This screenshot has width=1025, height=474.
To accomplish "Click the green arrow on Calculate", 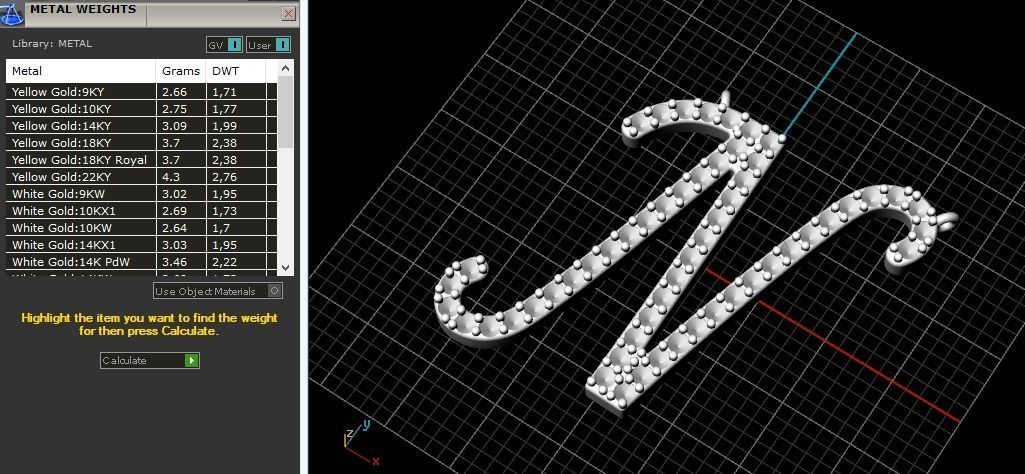I will [x=191, y=360].
